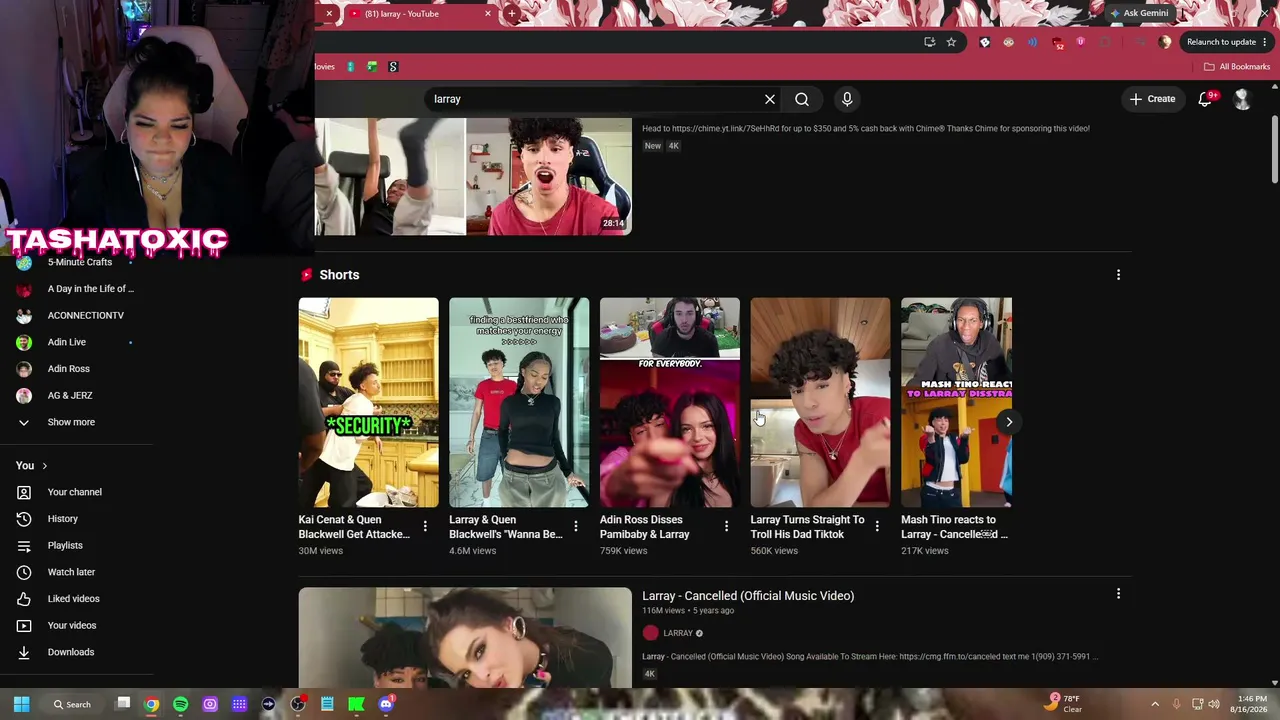This screenshot has width=1280, height=720.
Task: Click Ask Gemini button
Action: coord(1139,13)
